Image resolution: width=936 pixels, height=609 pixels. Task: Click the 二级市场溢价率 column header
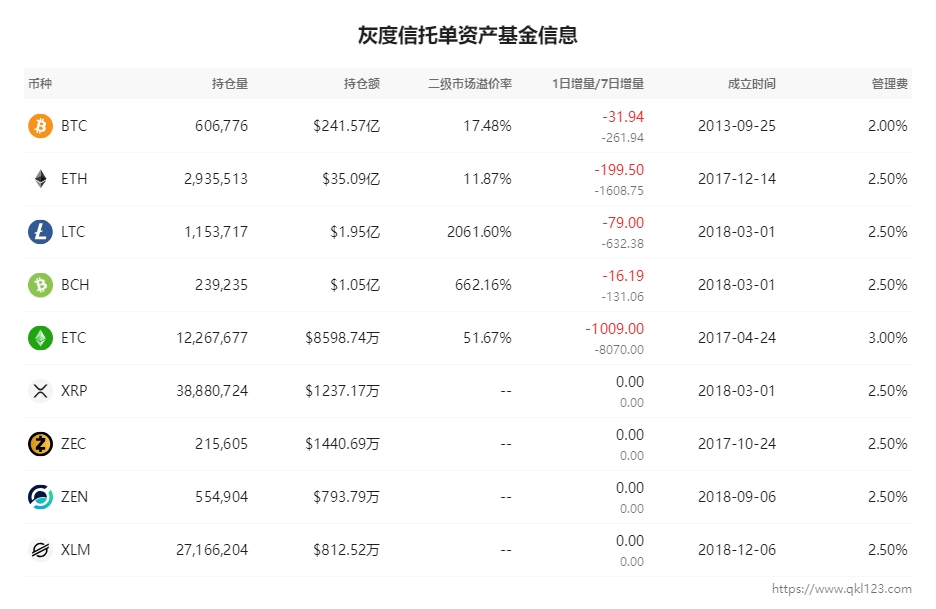(470, 84)
